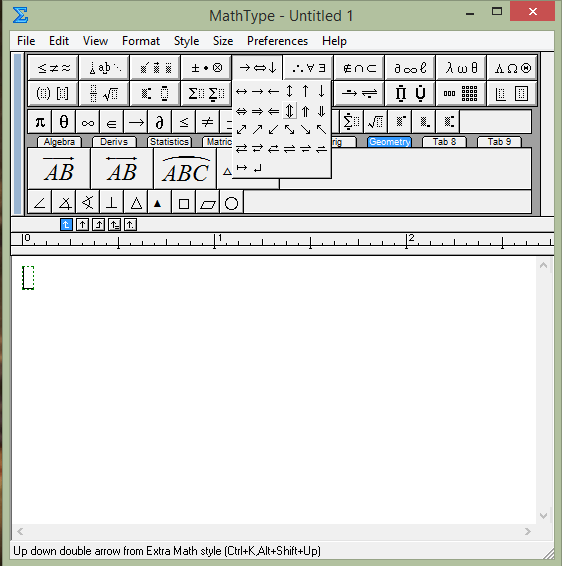Open the spaces and ellipses palette
This screenshot has width=562, height=566.
pyautogui.click(x=104, y=68)
